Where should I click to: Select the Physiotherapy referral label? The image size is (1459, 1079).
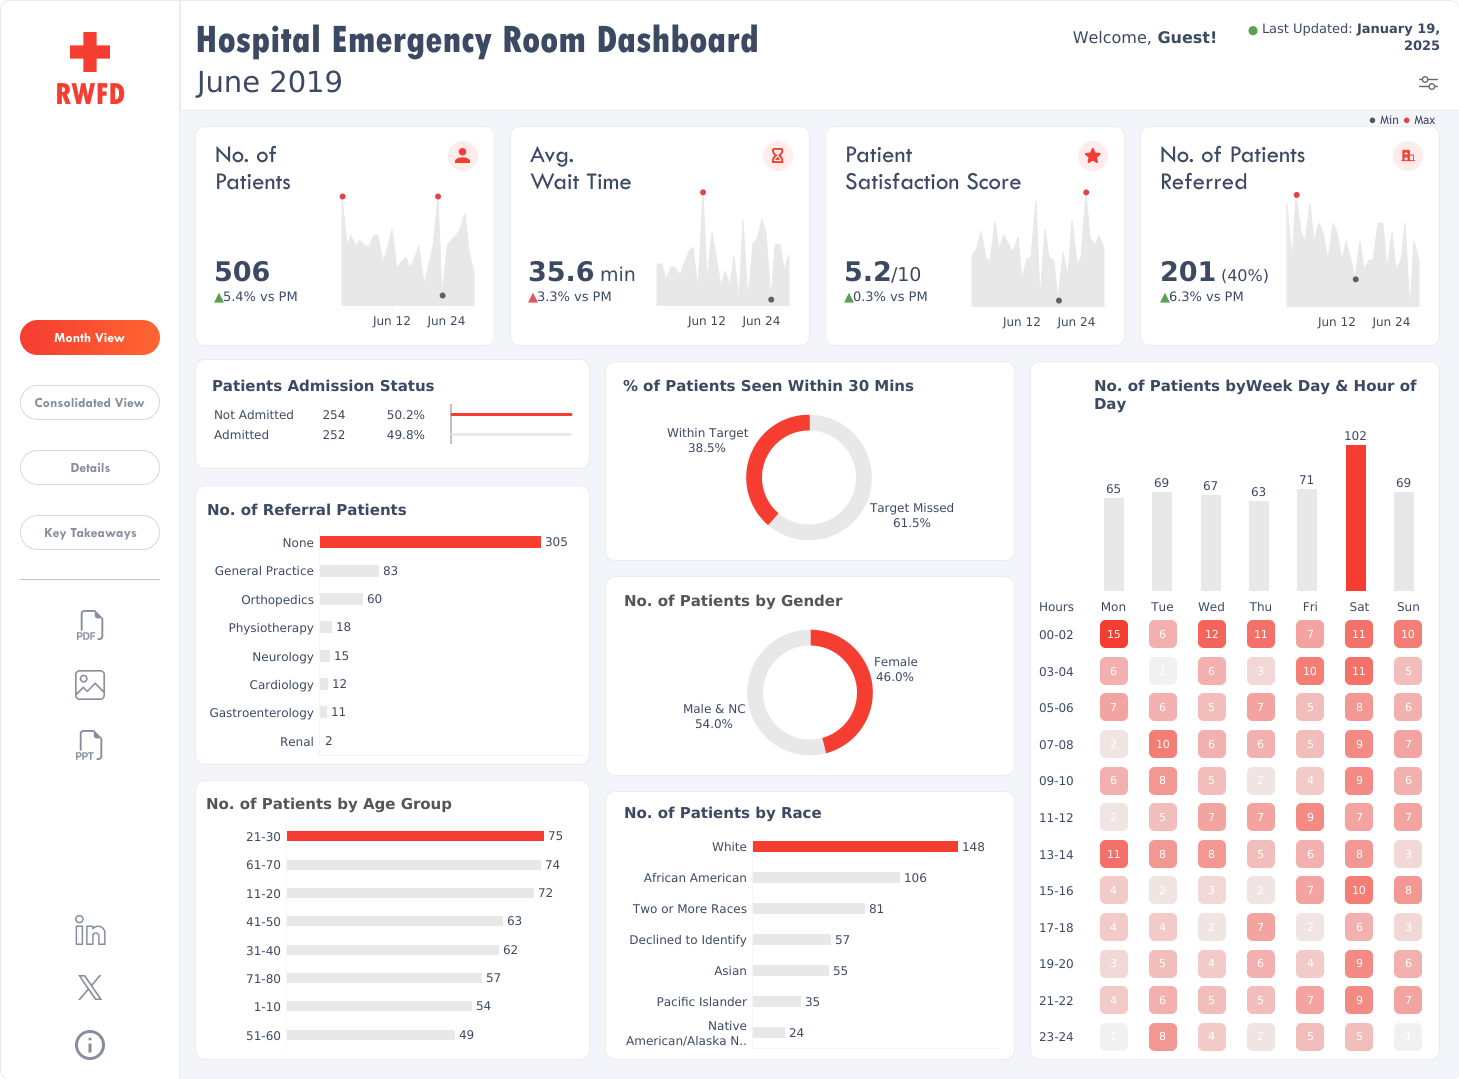pos(271,628)
